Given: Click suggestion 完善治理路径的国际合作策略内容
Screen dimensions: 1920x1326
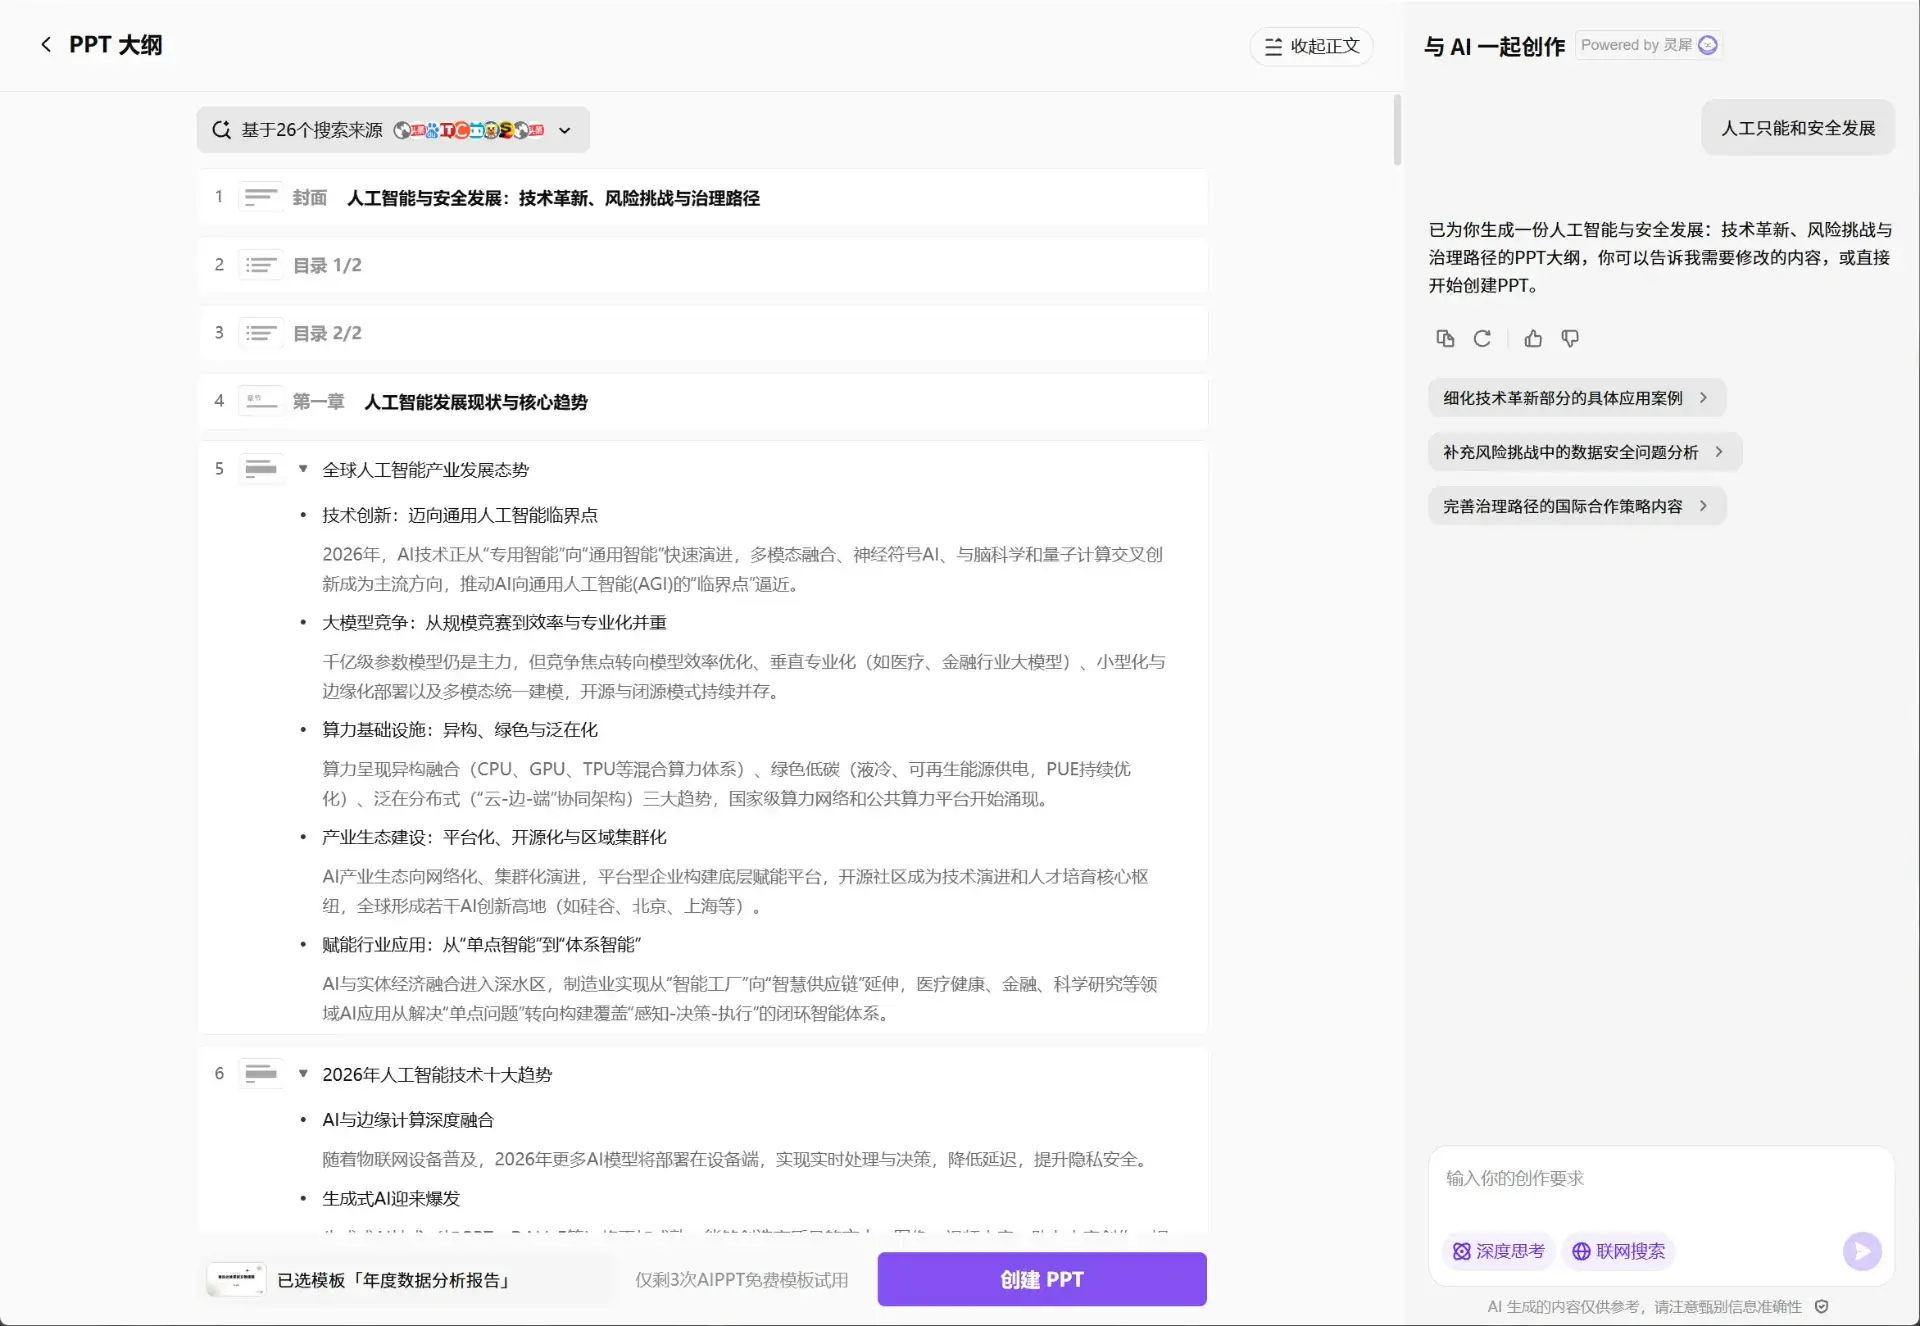Looking at the screenshot, I should click(1576, 506).
